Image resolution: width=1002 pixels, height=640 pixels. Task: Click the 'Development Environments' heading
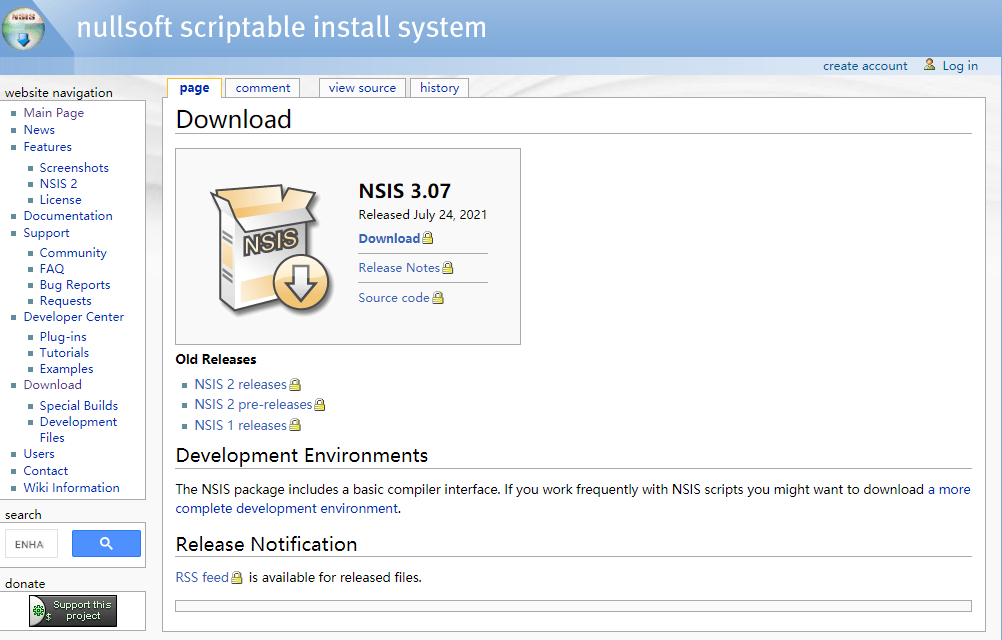(x=302, y=455)
